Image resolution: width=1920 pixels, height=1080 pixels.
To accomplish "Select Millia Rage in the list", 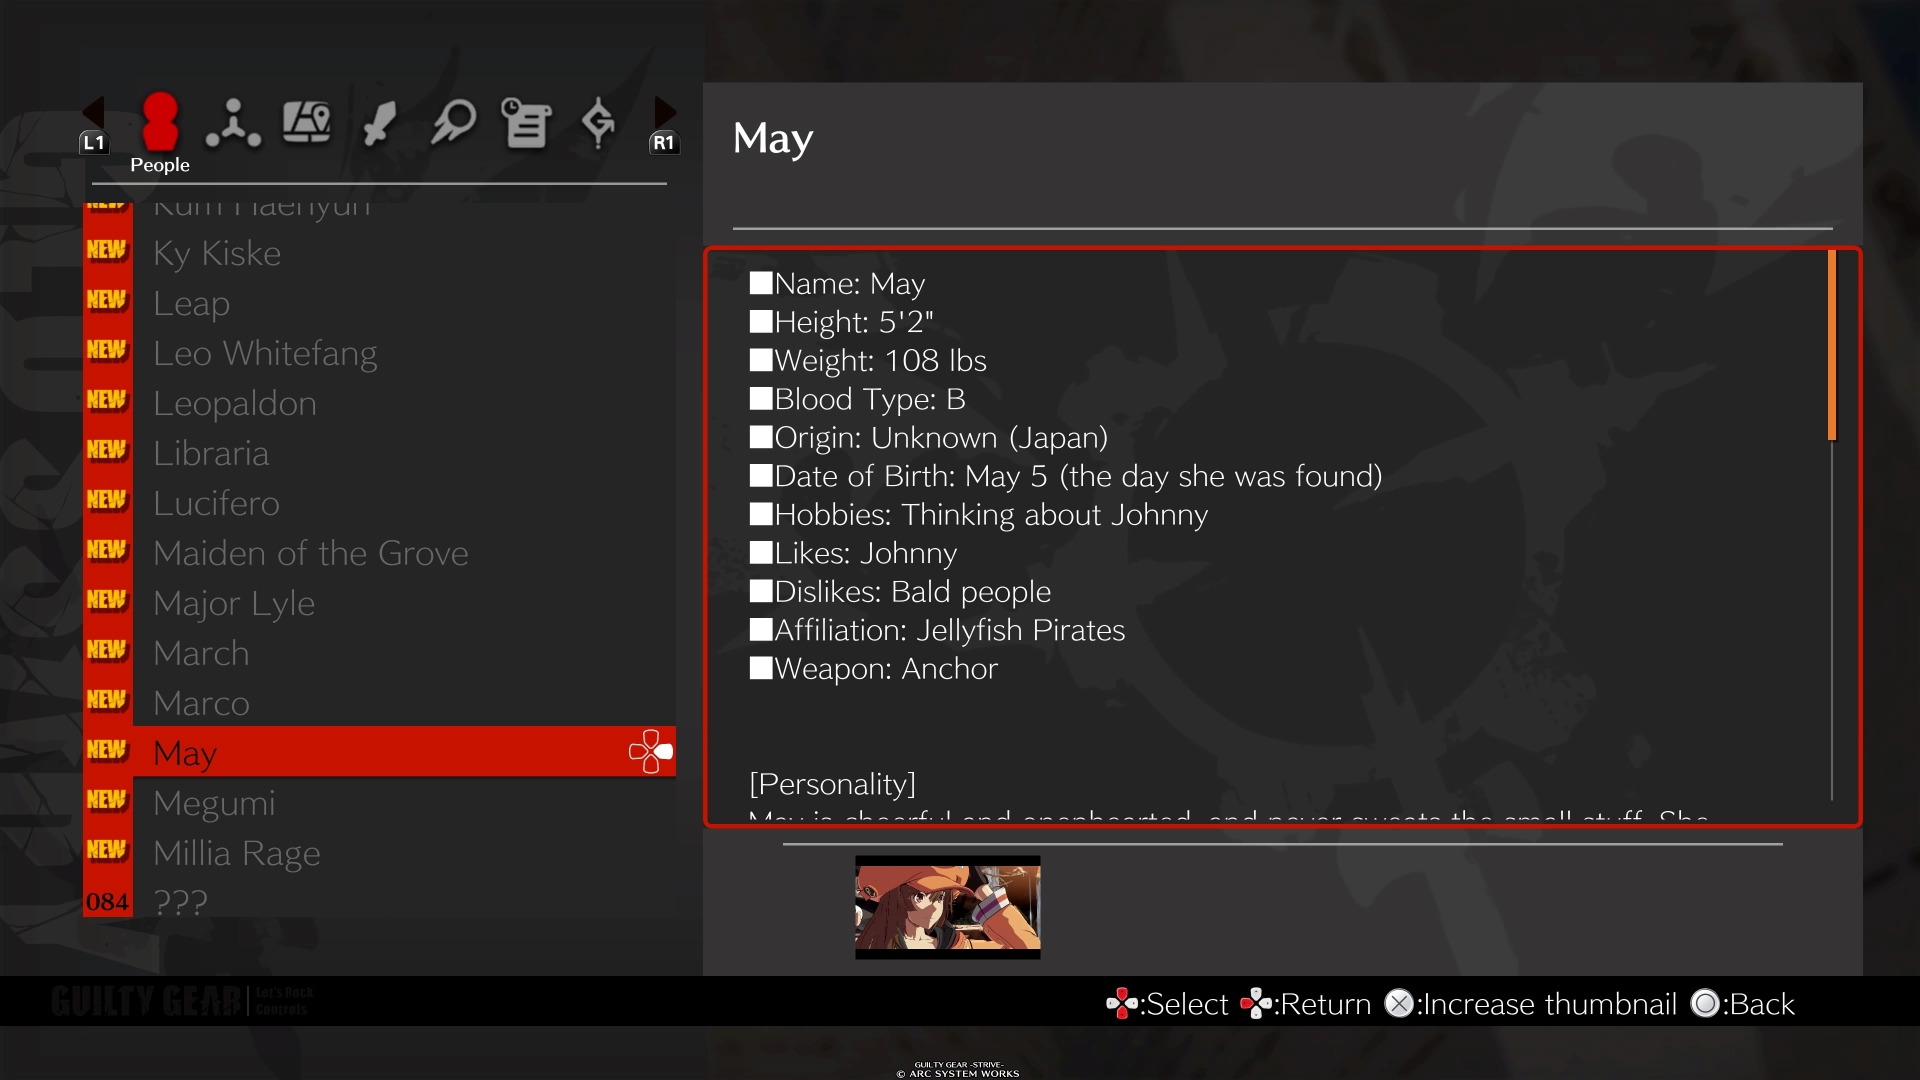I will point(237,853).
